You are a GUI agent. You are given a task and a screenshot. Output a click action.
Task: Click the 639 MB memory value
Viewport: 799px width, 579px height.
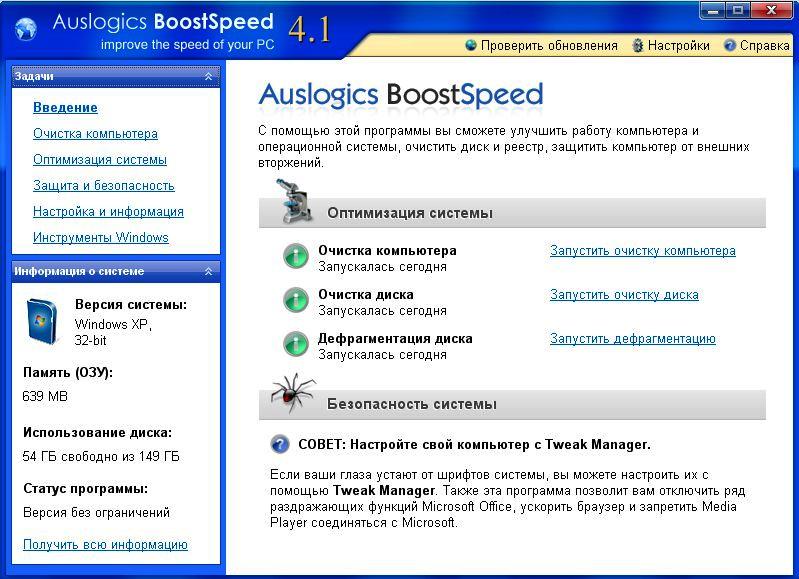click(x=45, y=396)
